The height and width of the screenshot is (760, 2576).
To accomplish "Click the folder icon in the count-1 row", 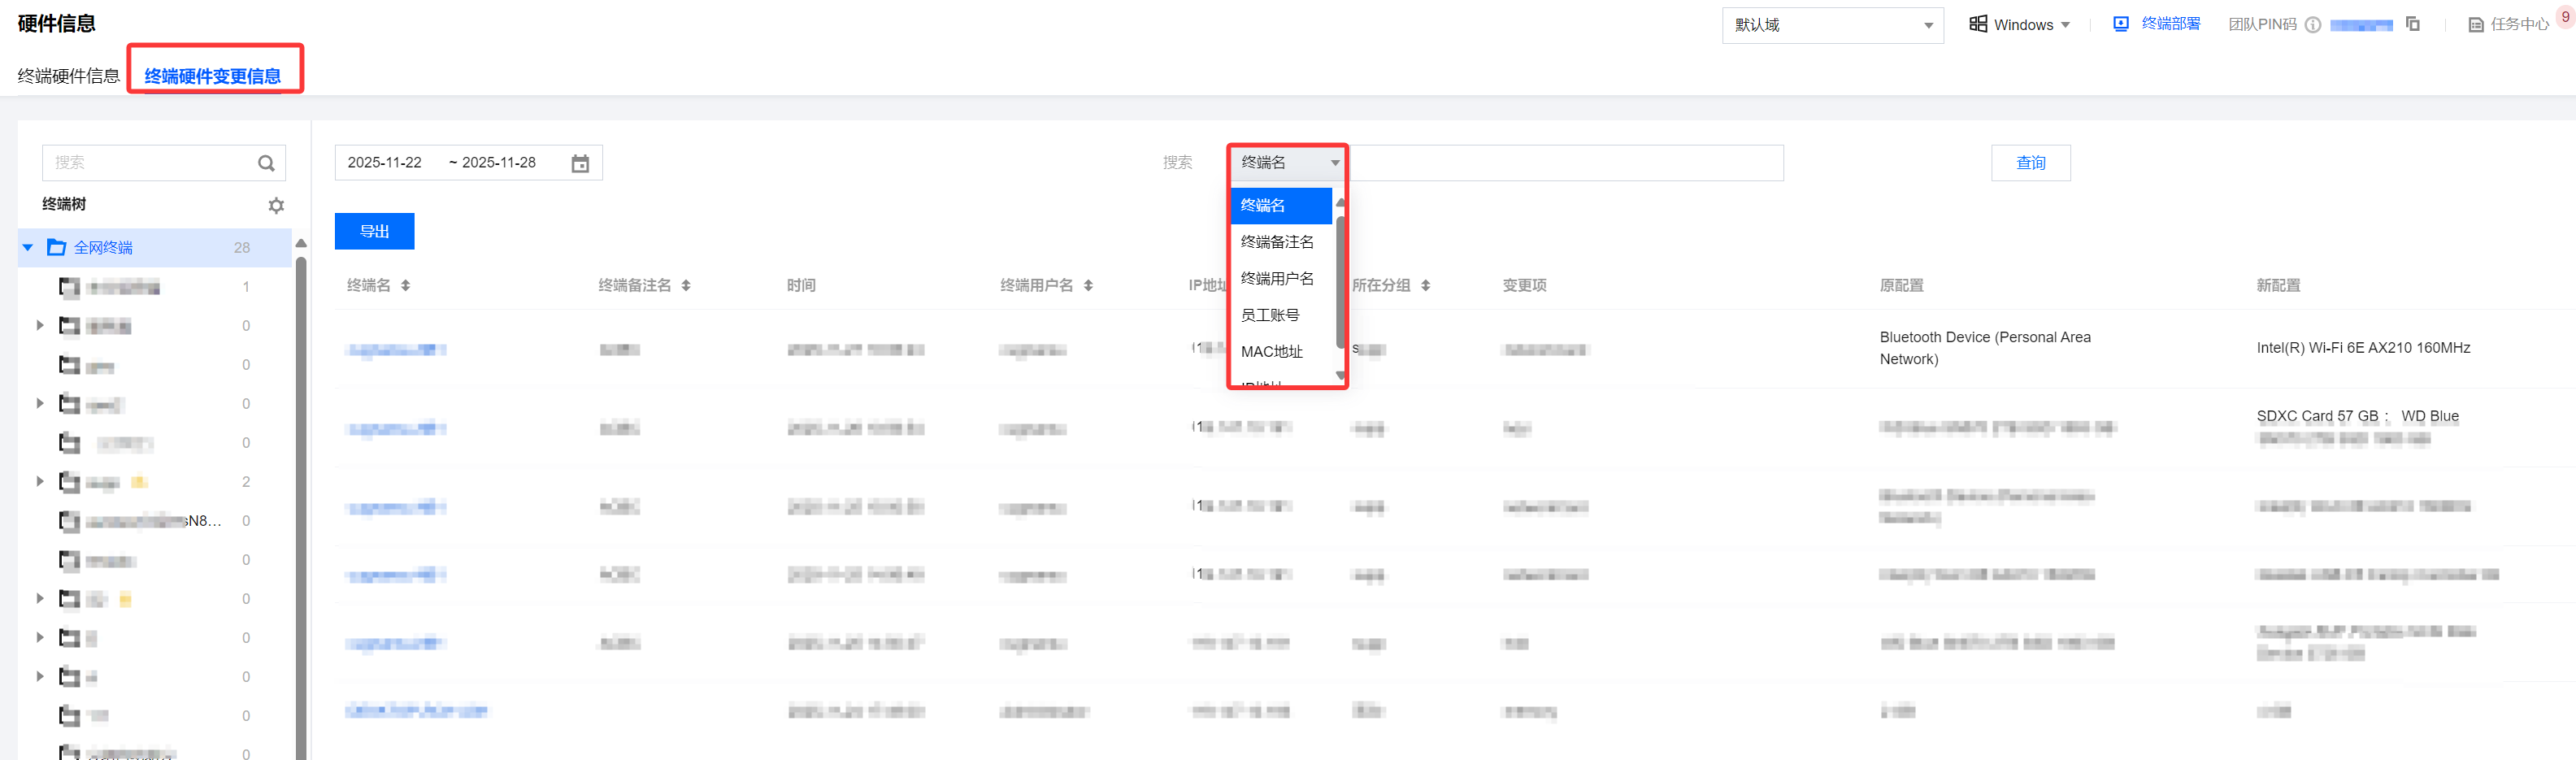I will [x=69, y=287].
